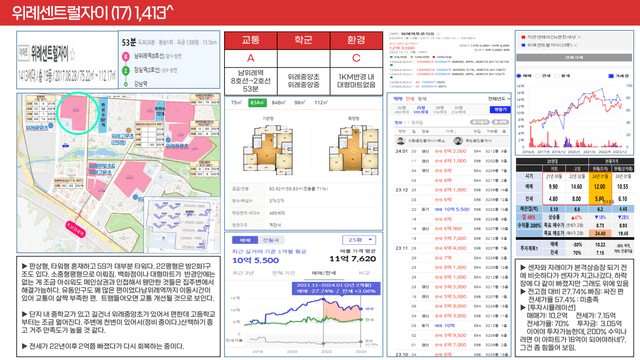The height and width of the screenshot is (360, 640).
Task: Select the 84B㎡ area tab
Action: (278, 102)
